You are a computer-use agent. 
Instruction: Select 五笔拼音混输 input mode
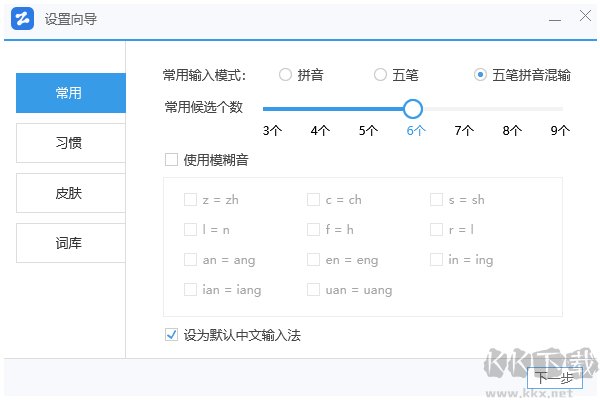[x=481, y=75]
